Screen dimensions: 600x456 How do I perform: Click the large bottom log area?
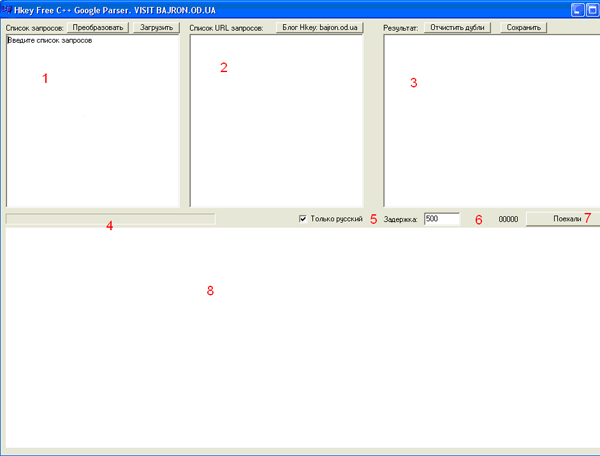tap(300, 340)
